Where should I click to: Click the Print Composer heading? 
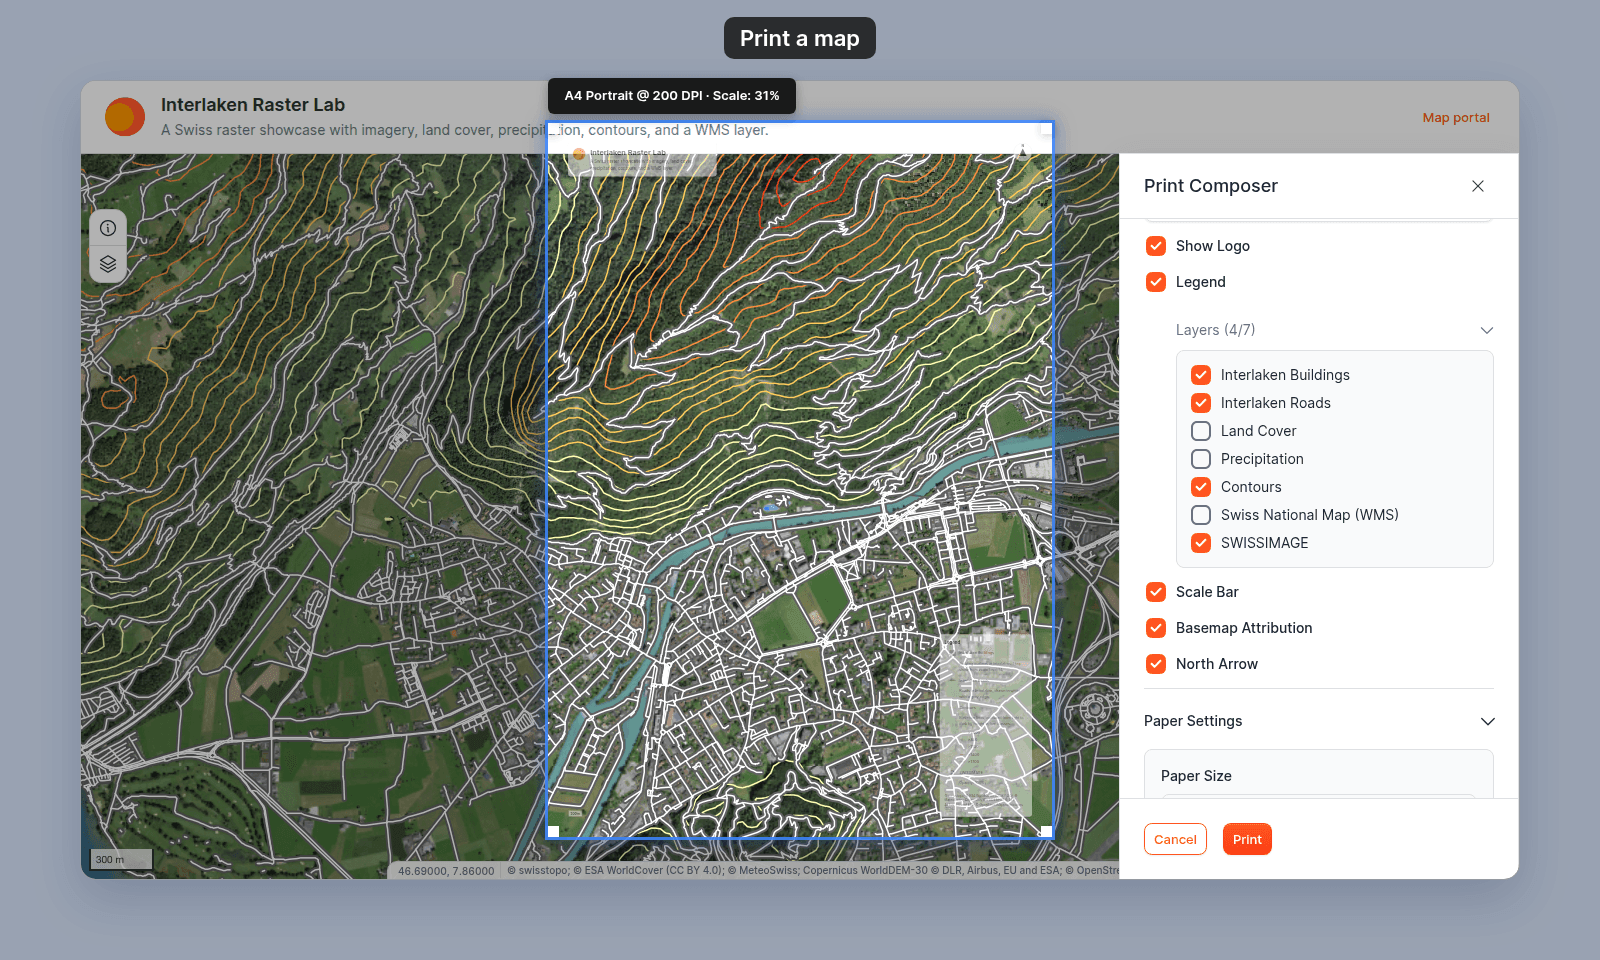coord(1211,186)
